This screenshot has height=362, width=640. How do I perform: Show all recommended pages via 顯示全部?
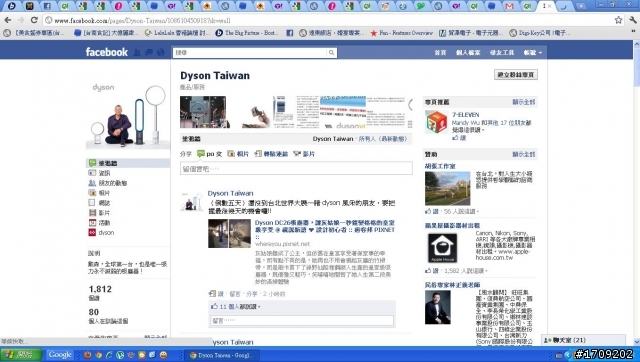click(x=524, y=102)
